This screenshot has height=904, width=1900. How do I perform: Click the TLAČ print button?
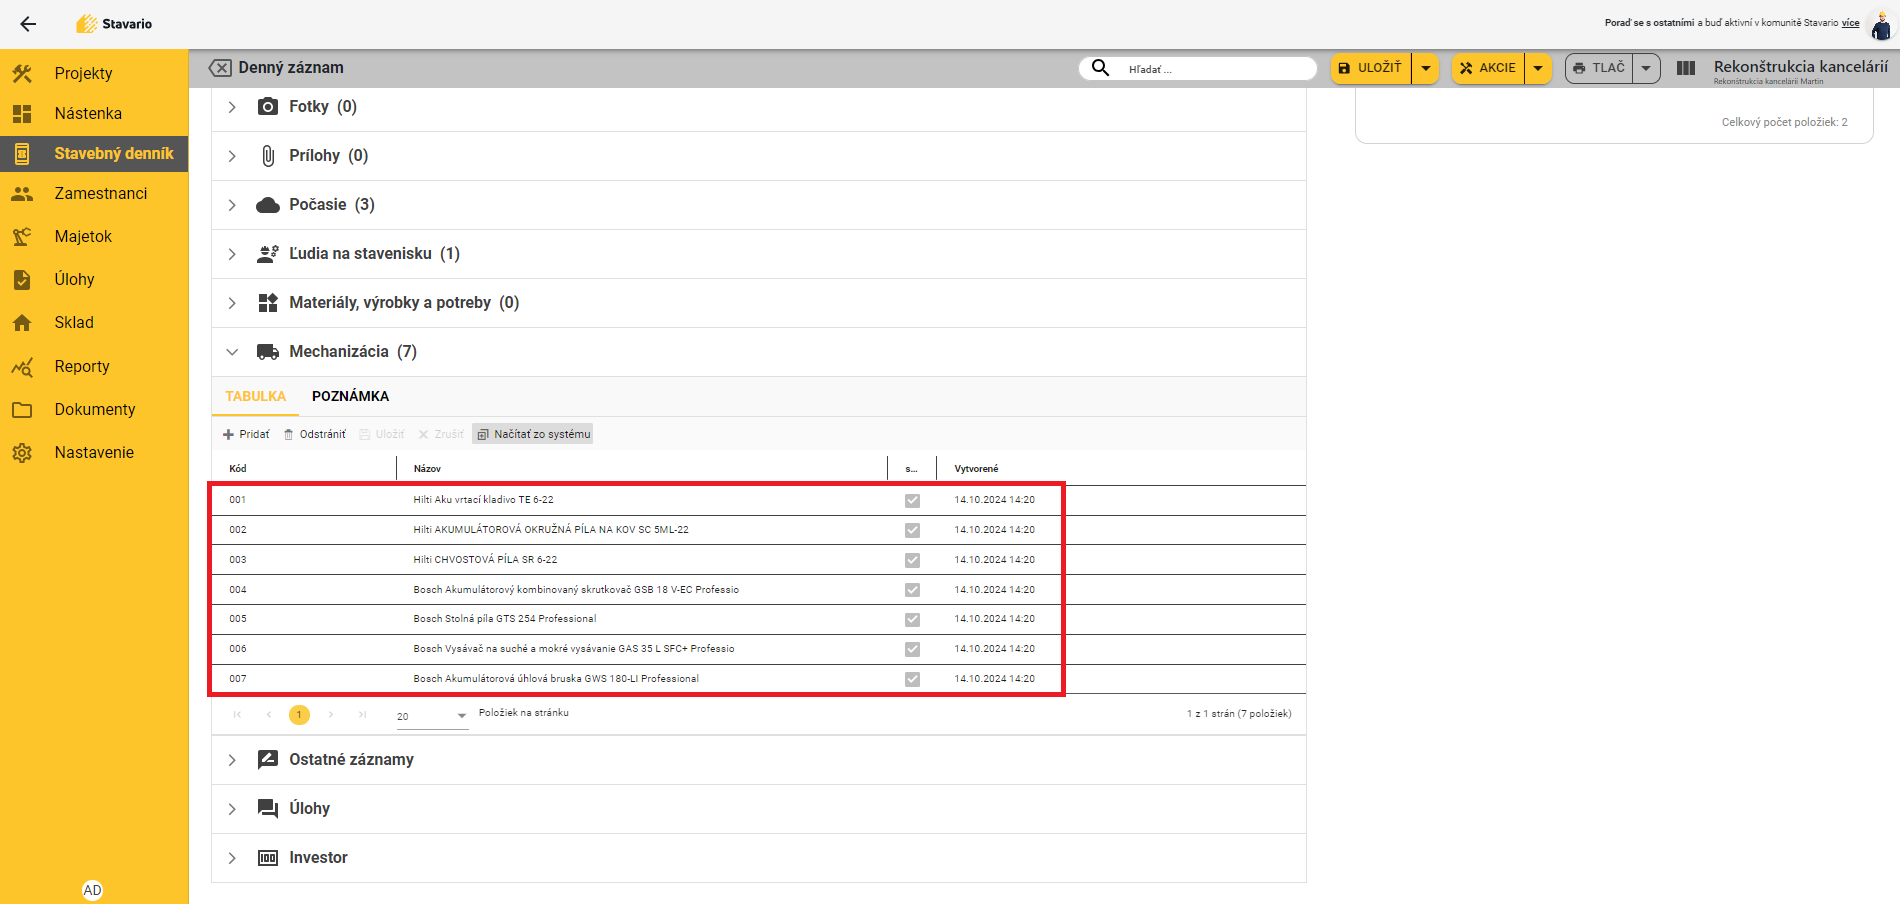pos(1598,67)
